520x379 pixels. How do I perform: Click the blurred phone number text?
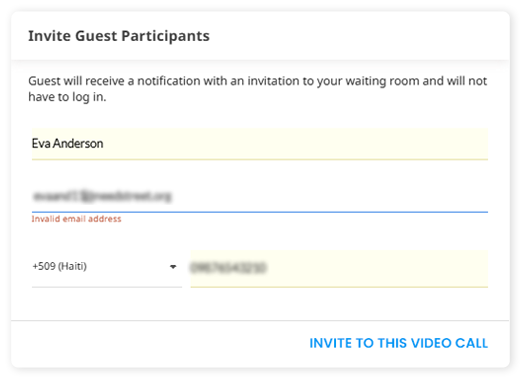[x=228, y=268]
